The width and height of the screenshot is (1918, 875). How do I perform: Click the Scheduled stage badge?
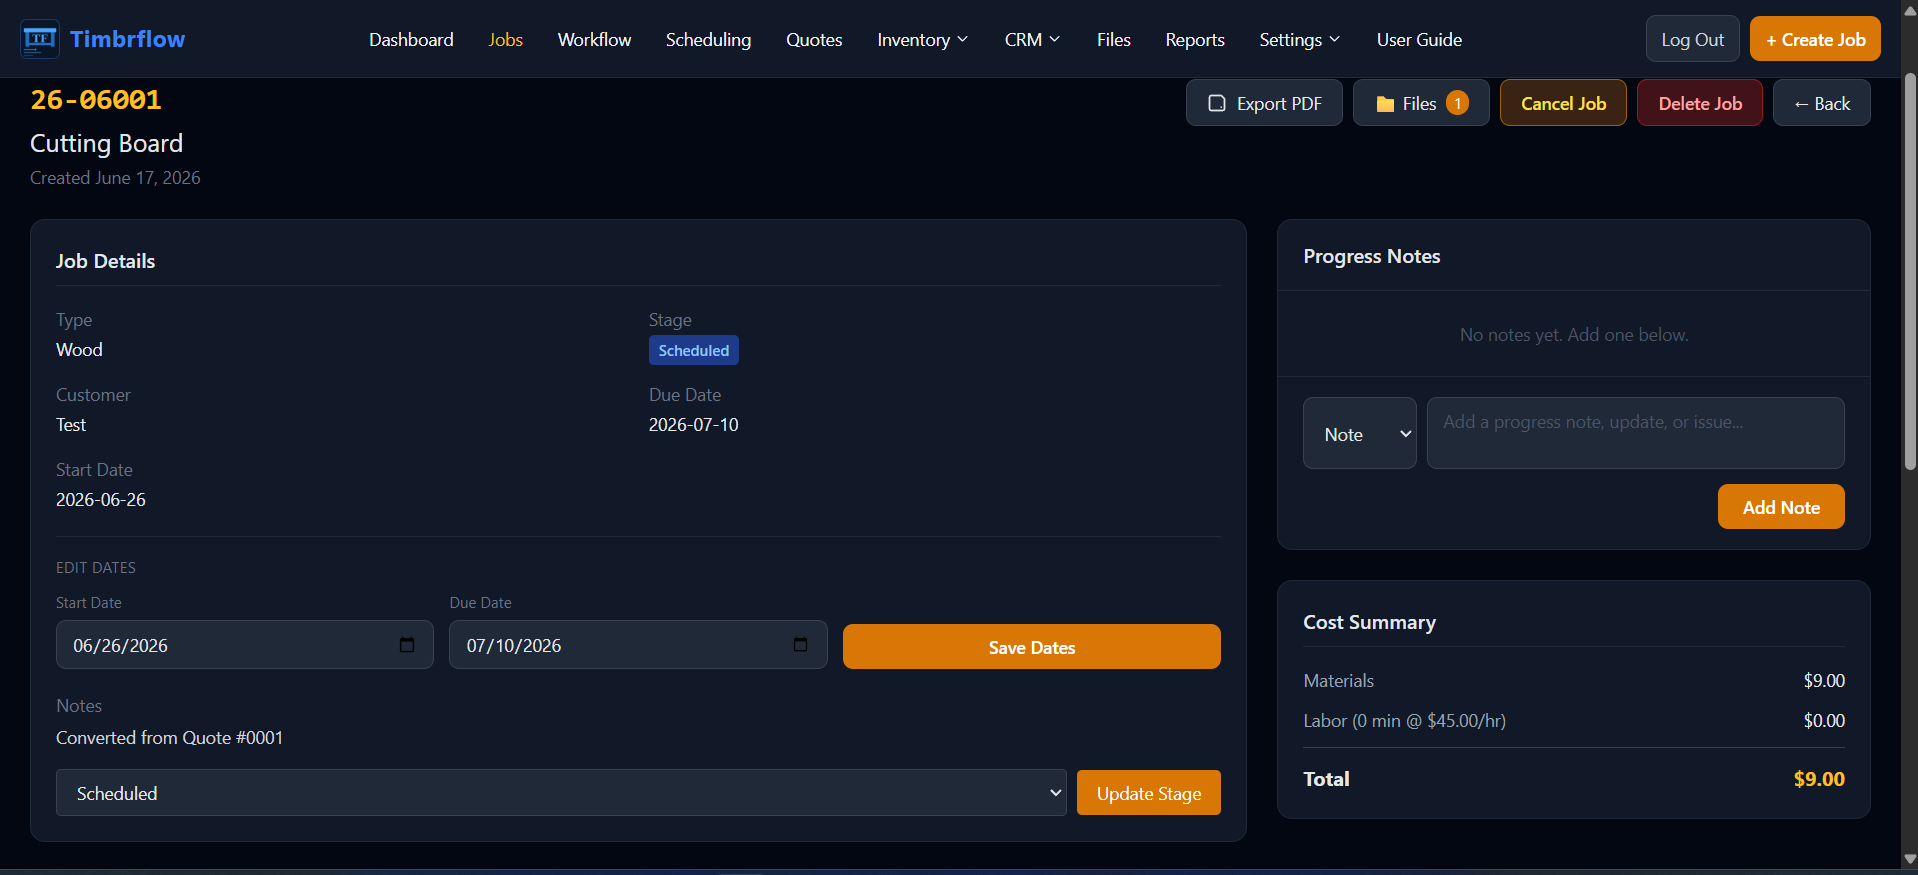coord(694,350)
